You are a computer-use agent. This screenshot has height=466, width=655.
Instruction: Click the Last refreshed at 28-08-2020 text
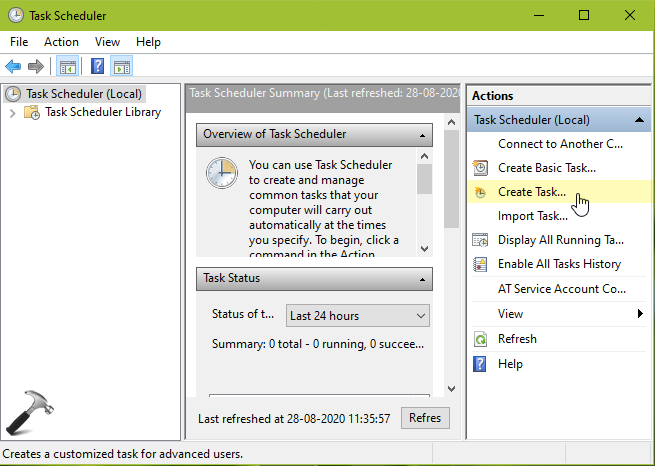point(294,418)
